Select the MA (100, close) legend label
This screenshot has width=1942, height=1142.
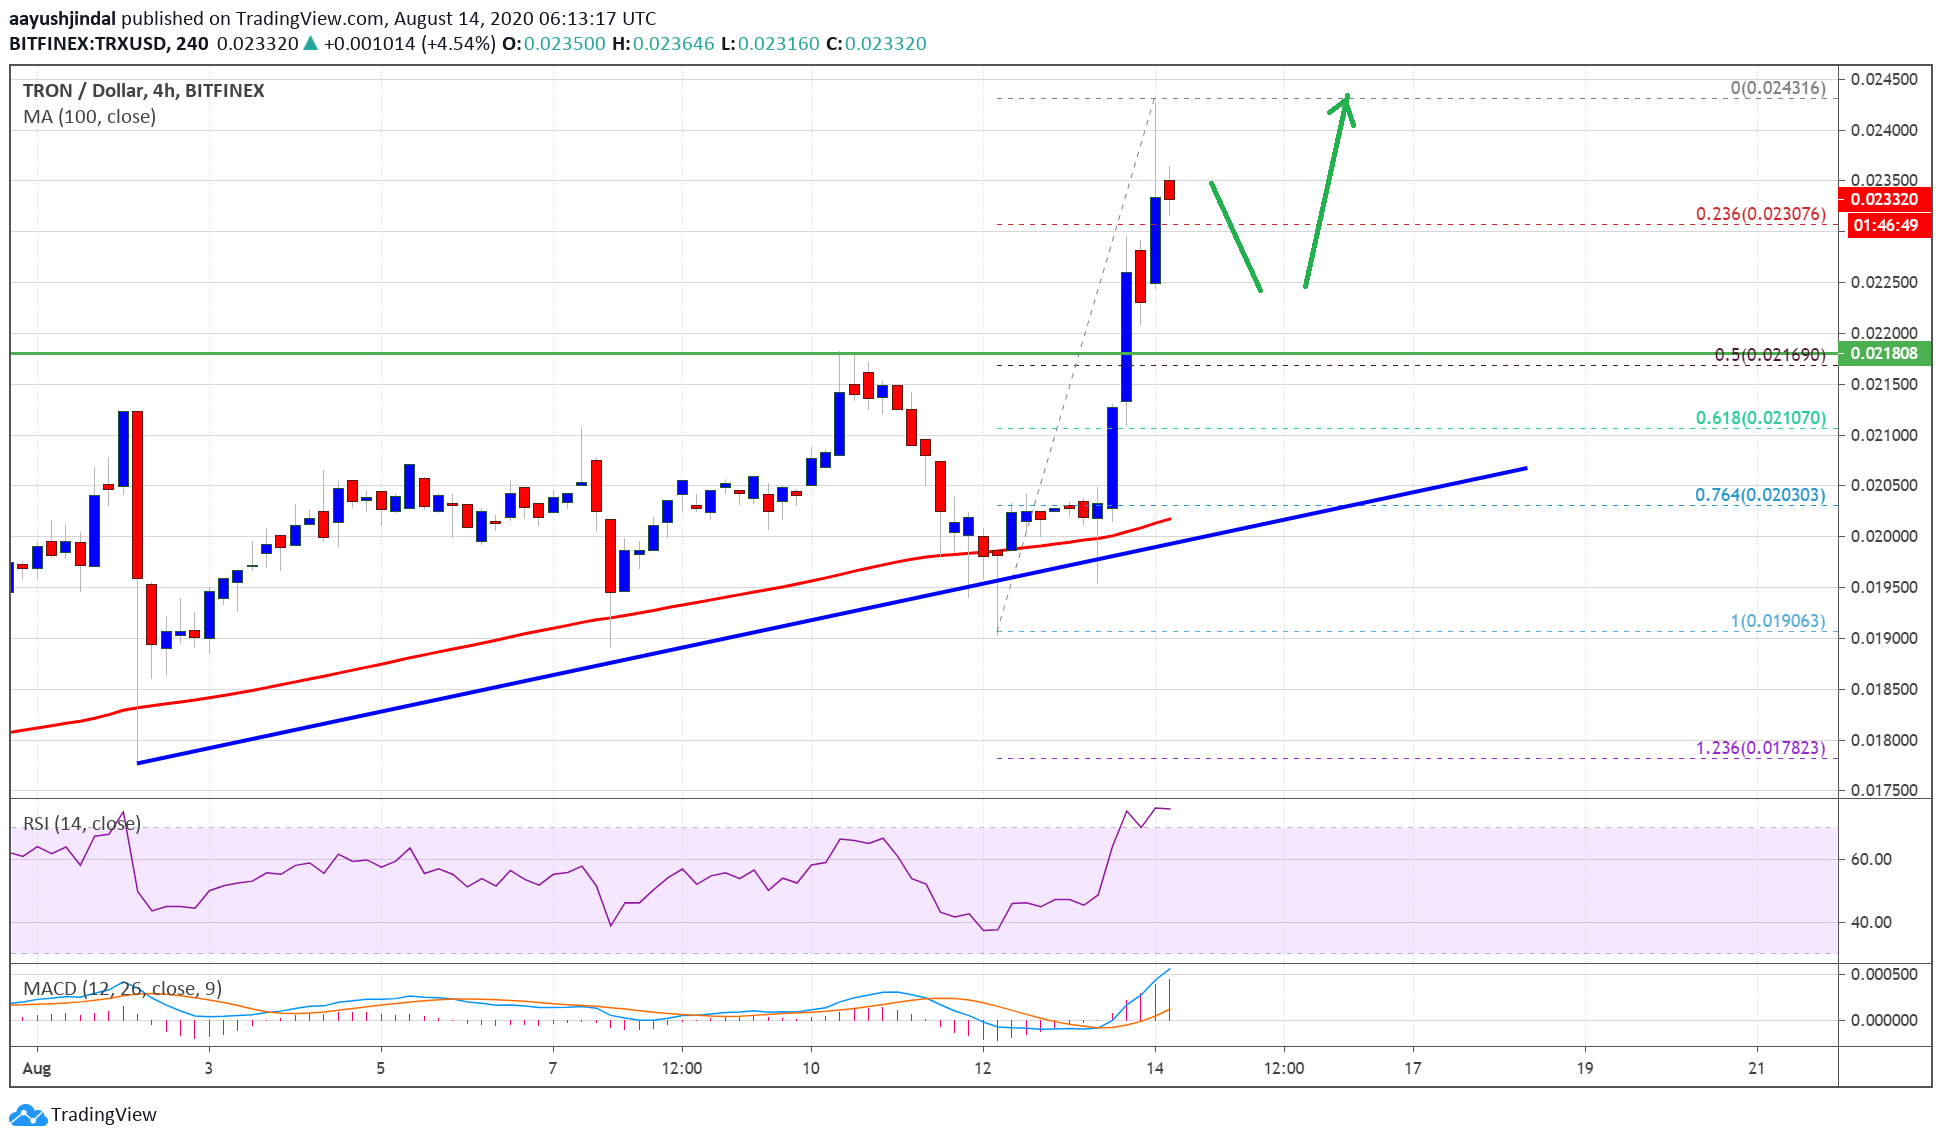(x=88, y=116)
